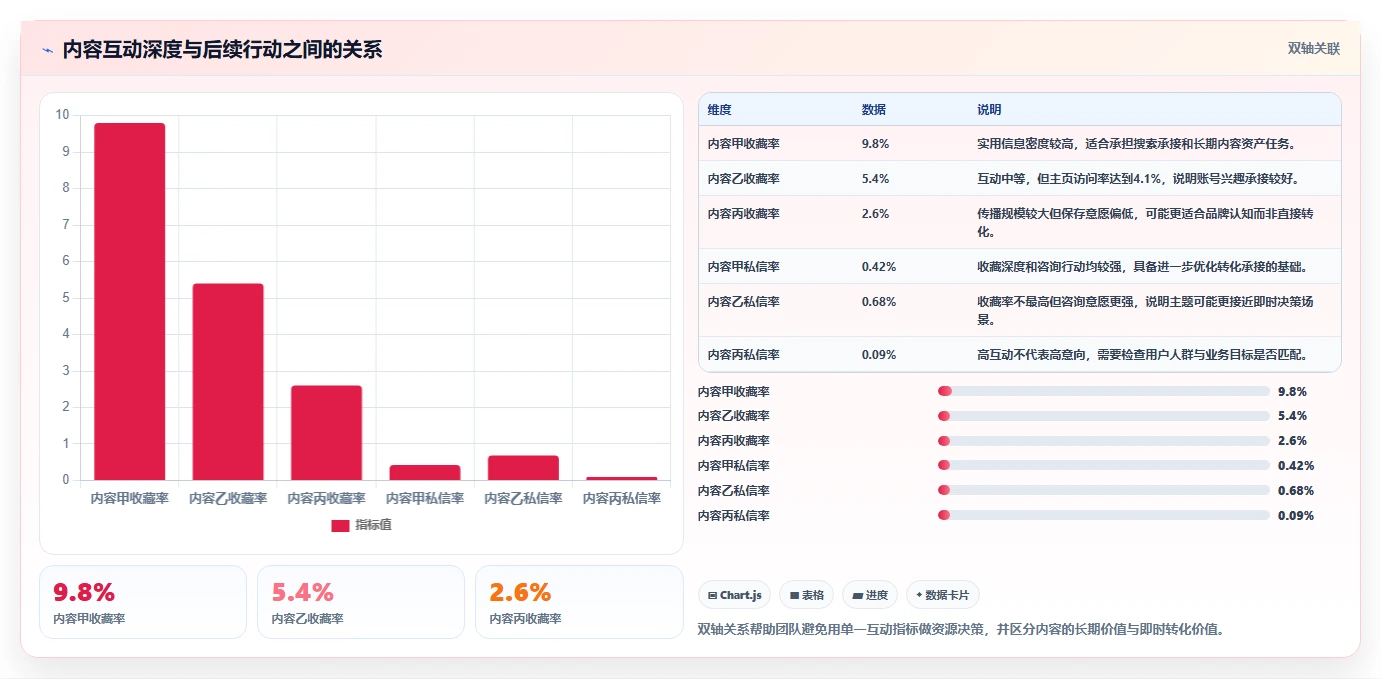Click the page title 内容互动深度与后续行动之间的关系
1381x679 pixels.
[222, 50]
